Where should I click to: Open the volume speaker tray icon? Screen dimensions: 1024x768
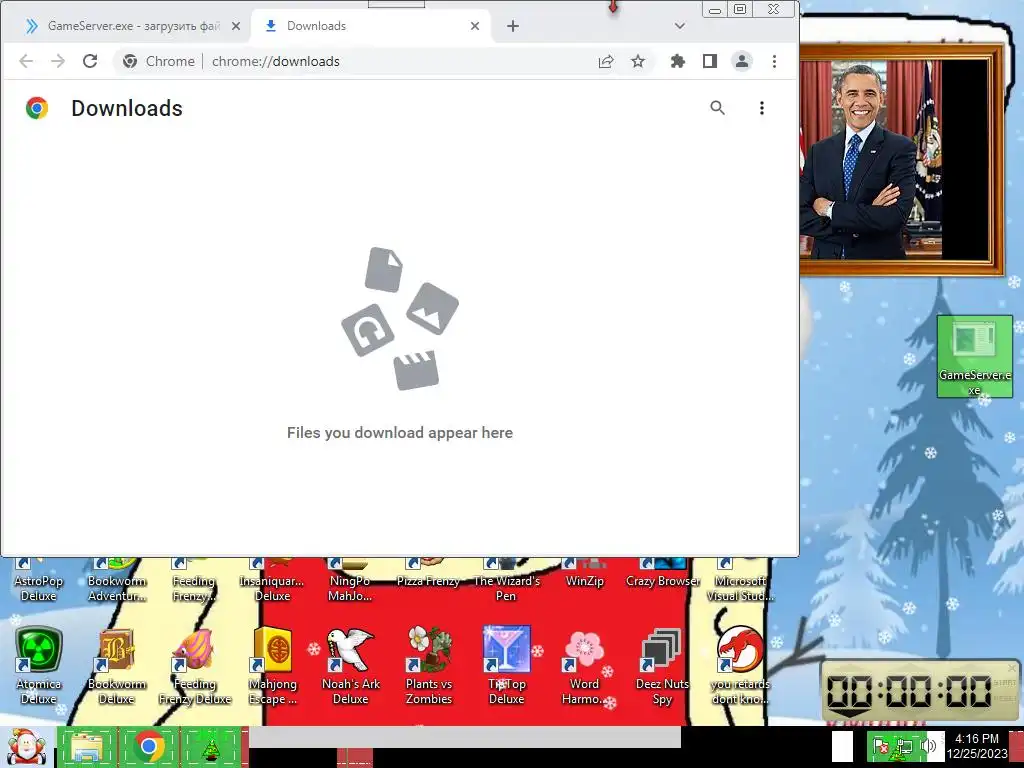(x=928, y=746)
